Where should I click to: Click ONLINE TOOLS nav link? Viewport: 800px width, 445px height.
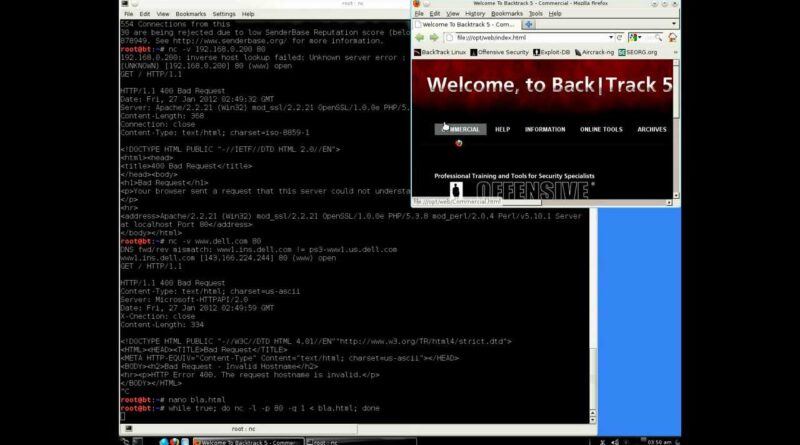pos(601,130)
